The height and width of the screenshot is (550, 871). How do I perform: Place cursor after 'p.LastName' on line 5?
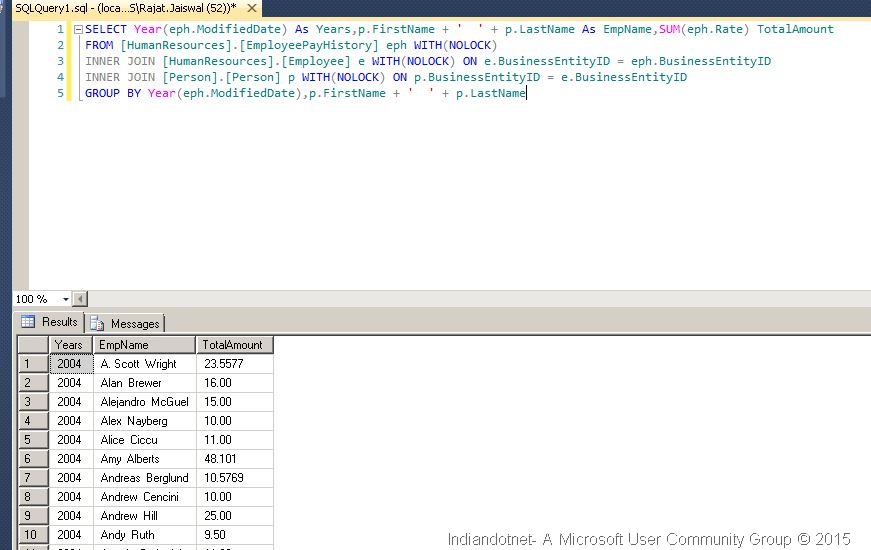coord(526,93)
